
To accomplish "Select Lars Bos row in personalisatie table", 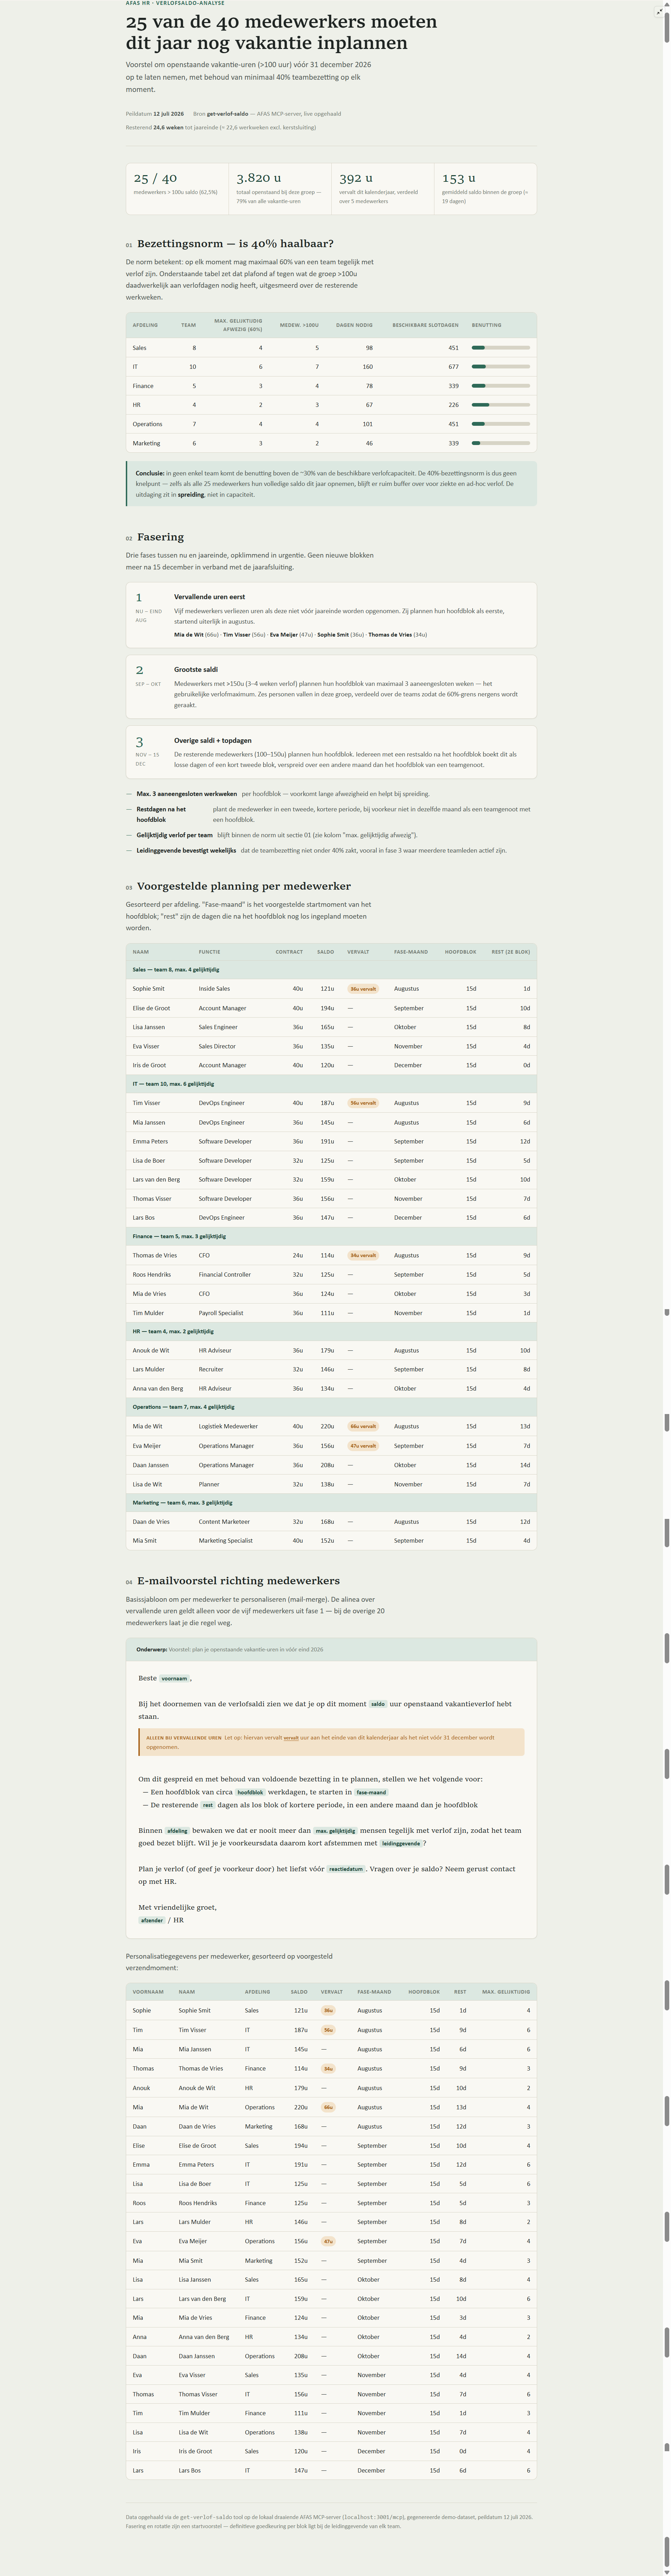I will pyautogui.click(x=331, y=2470).
